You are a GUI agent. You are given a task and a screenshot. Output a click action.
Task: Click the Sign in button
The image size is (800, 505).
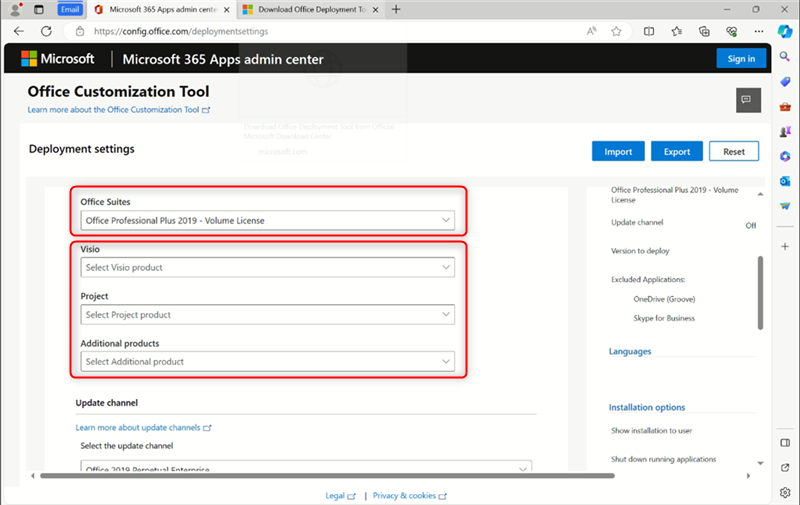(741, 59)
